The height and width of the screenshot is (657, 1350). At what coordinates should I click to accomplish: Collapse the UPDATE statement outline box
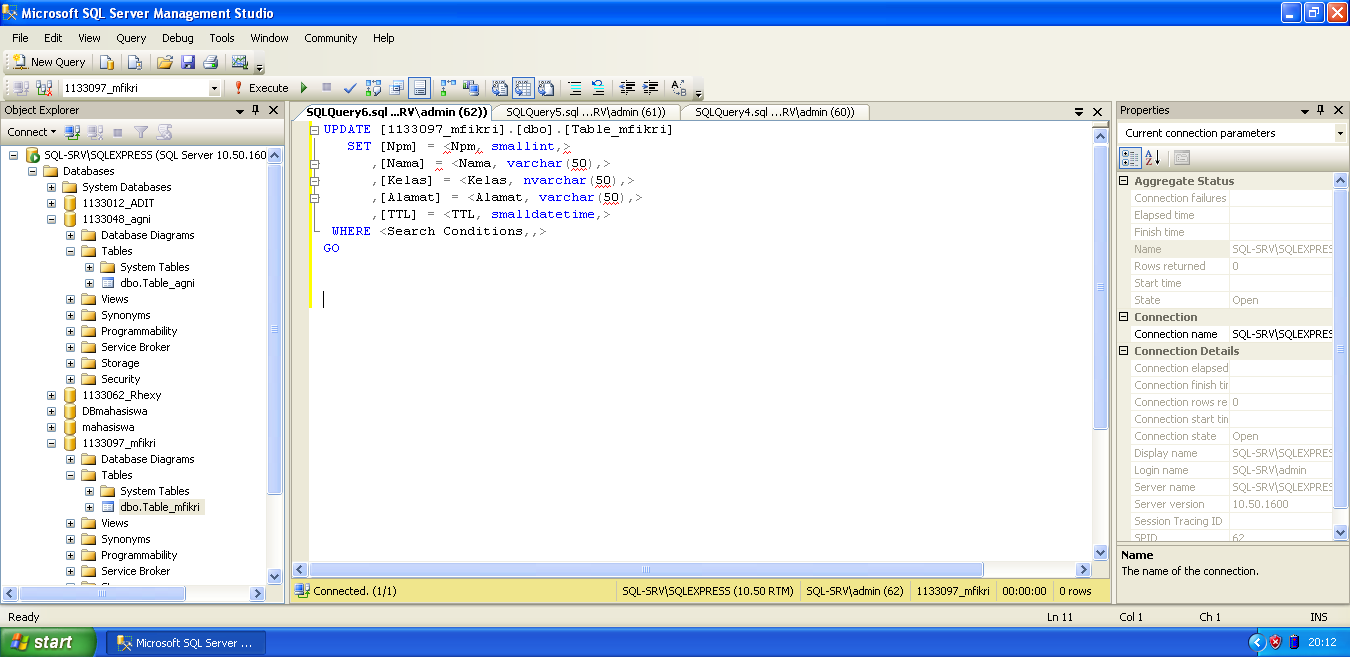tap(314, 130)
